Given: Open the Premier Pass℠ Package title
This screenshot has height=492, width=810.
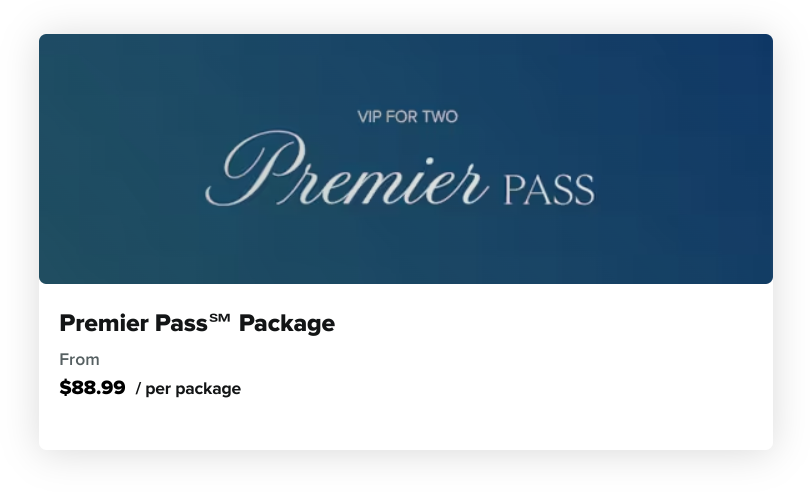Looking at the screenshot, I should click(197, 324).
